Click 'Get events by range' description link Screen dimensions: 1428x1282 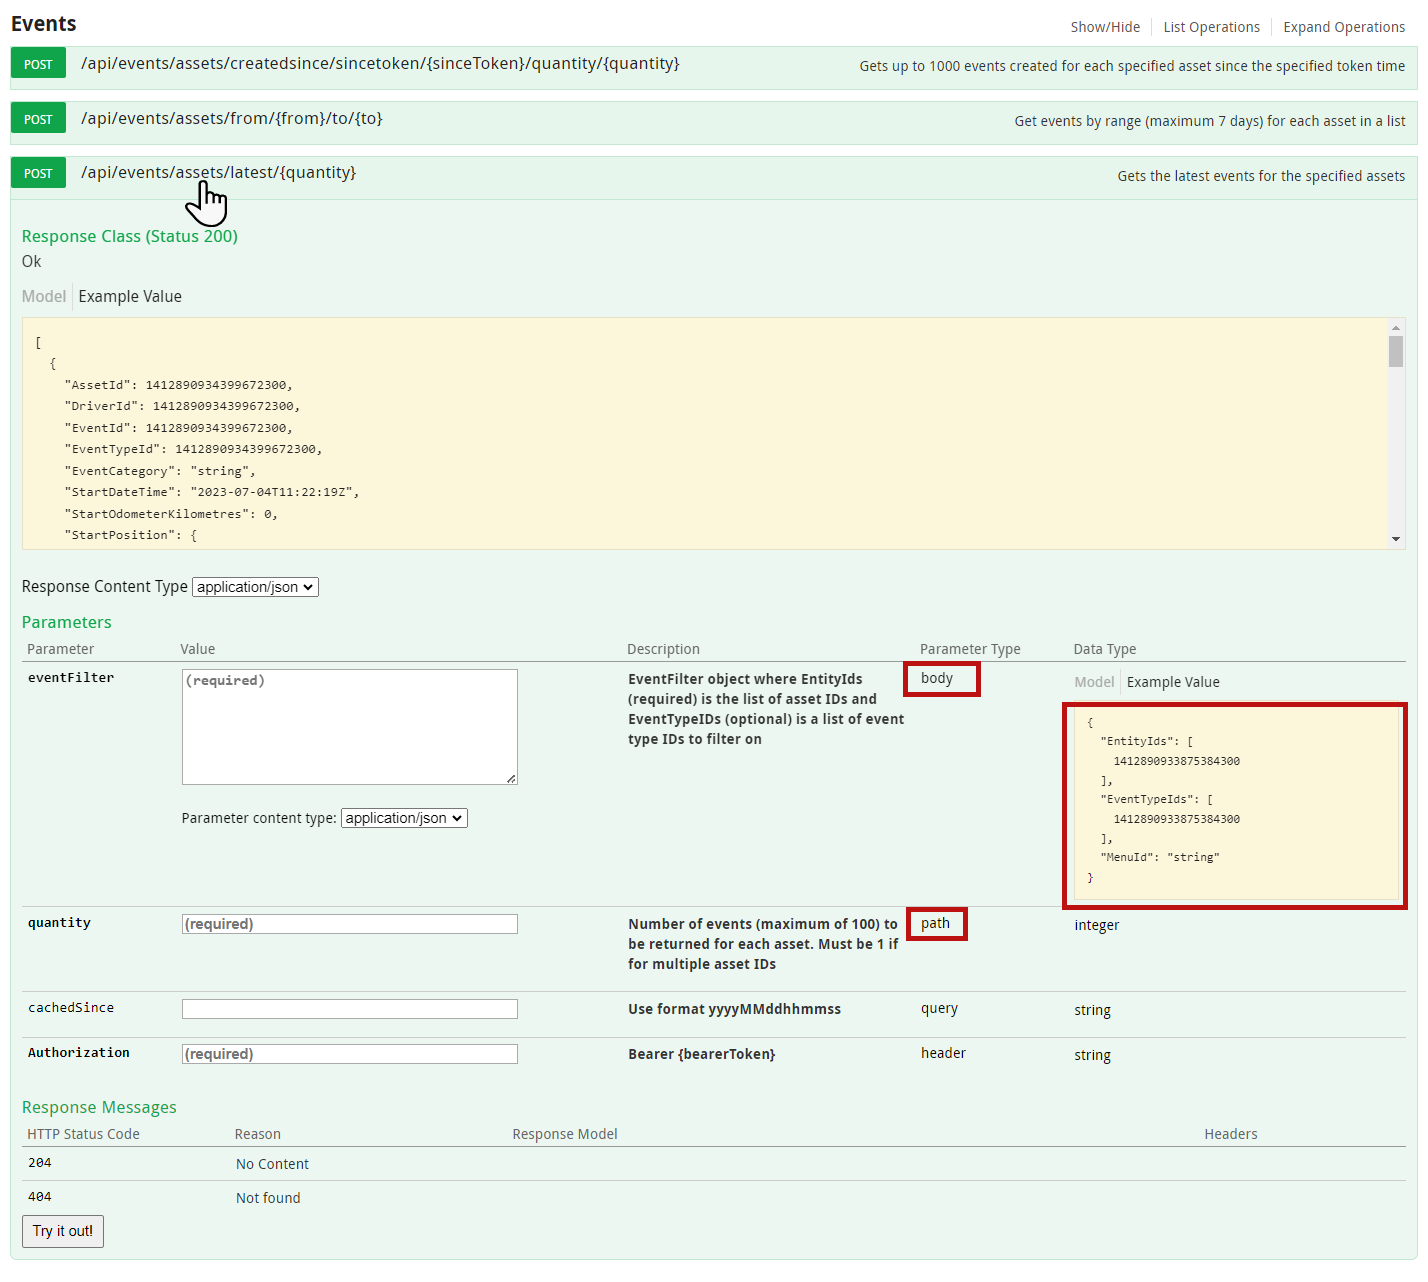1210,121
